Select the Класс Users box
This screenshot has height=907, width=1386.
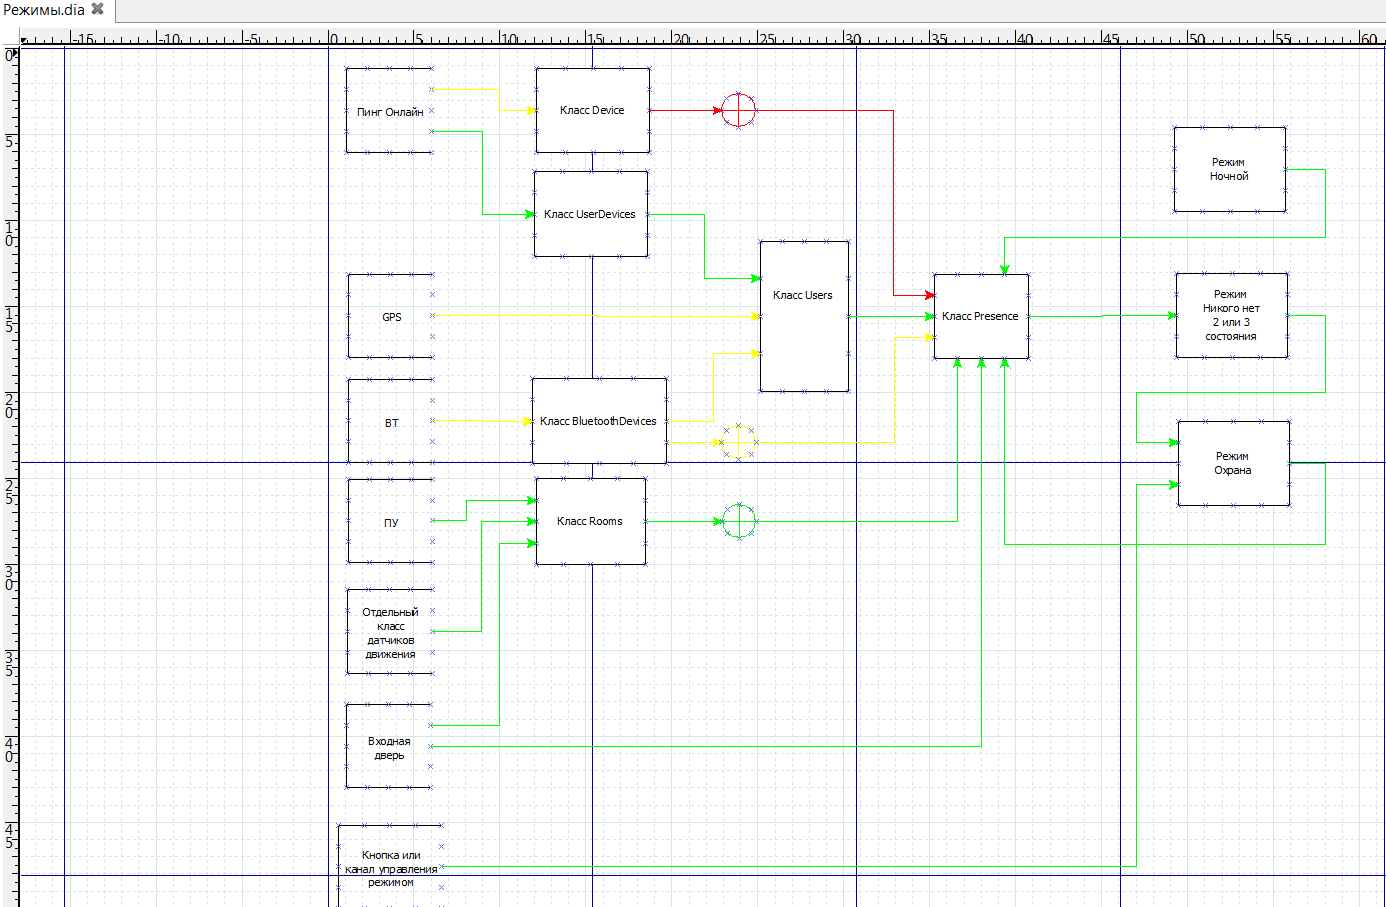click(x=803, y=316)
